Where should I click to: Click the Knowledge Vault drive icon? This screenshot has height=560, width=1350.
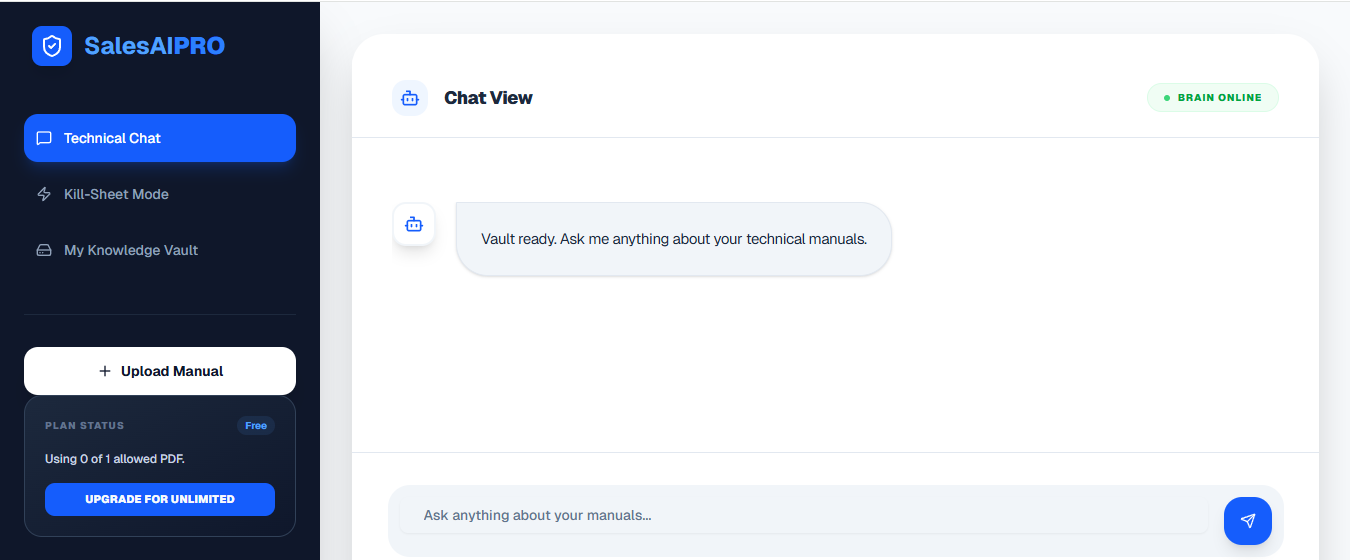pos(44,250)
